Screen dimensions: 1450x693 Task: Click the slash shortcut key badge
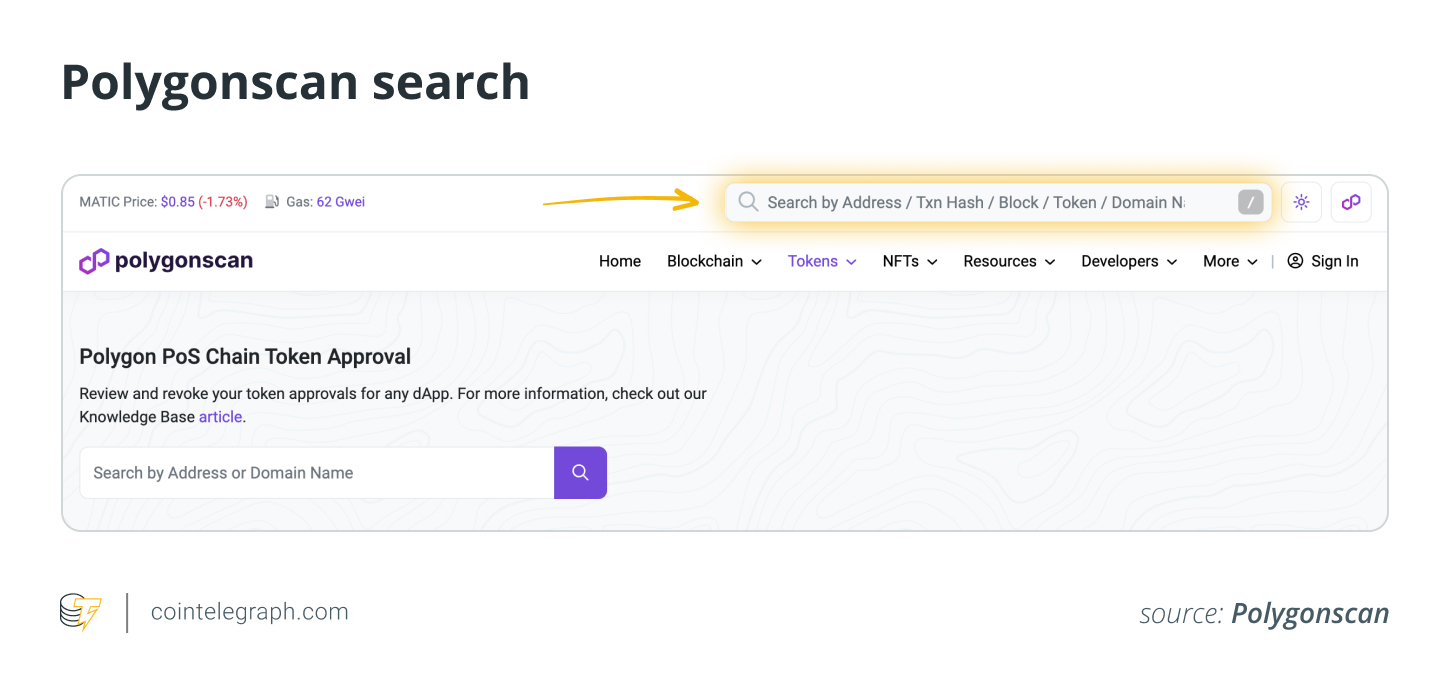[x=1250, y=202]
